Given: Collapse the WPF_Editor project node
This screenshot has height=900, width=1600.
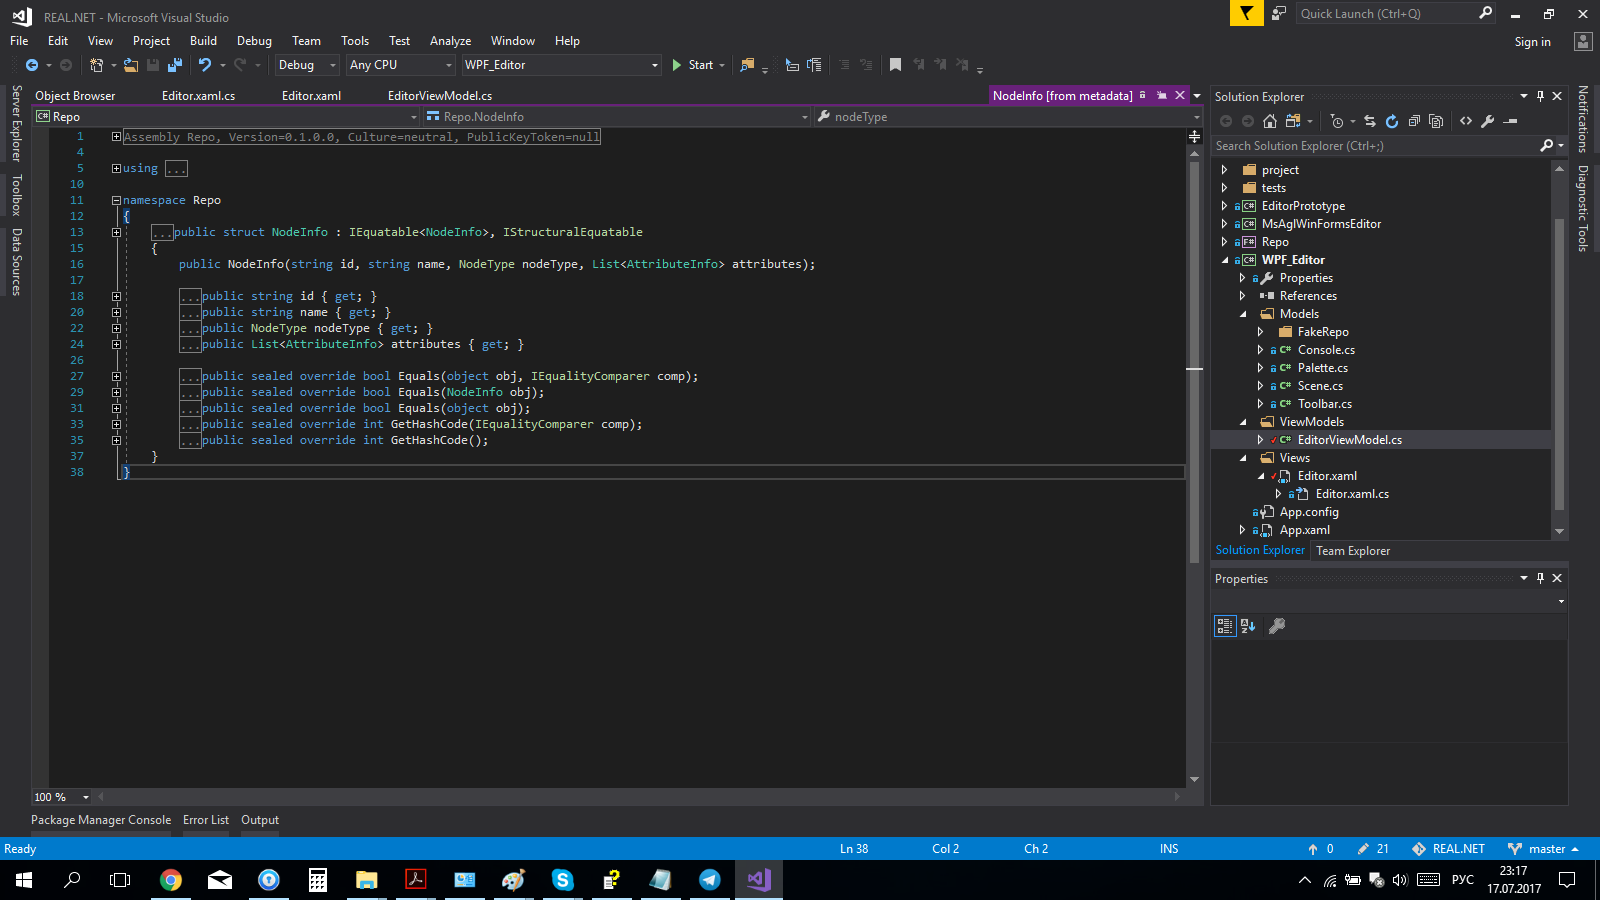Looking at the screenshot, I should [1224, 260].
